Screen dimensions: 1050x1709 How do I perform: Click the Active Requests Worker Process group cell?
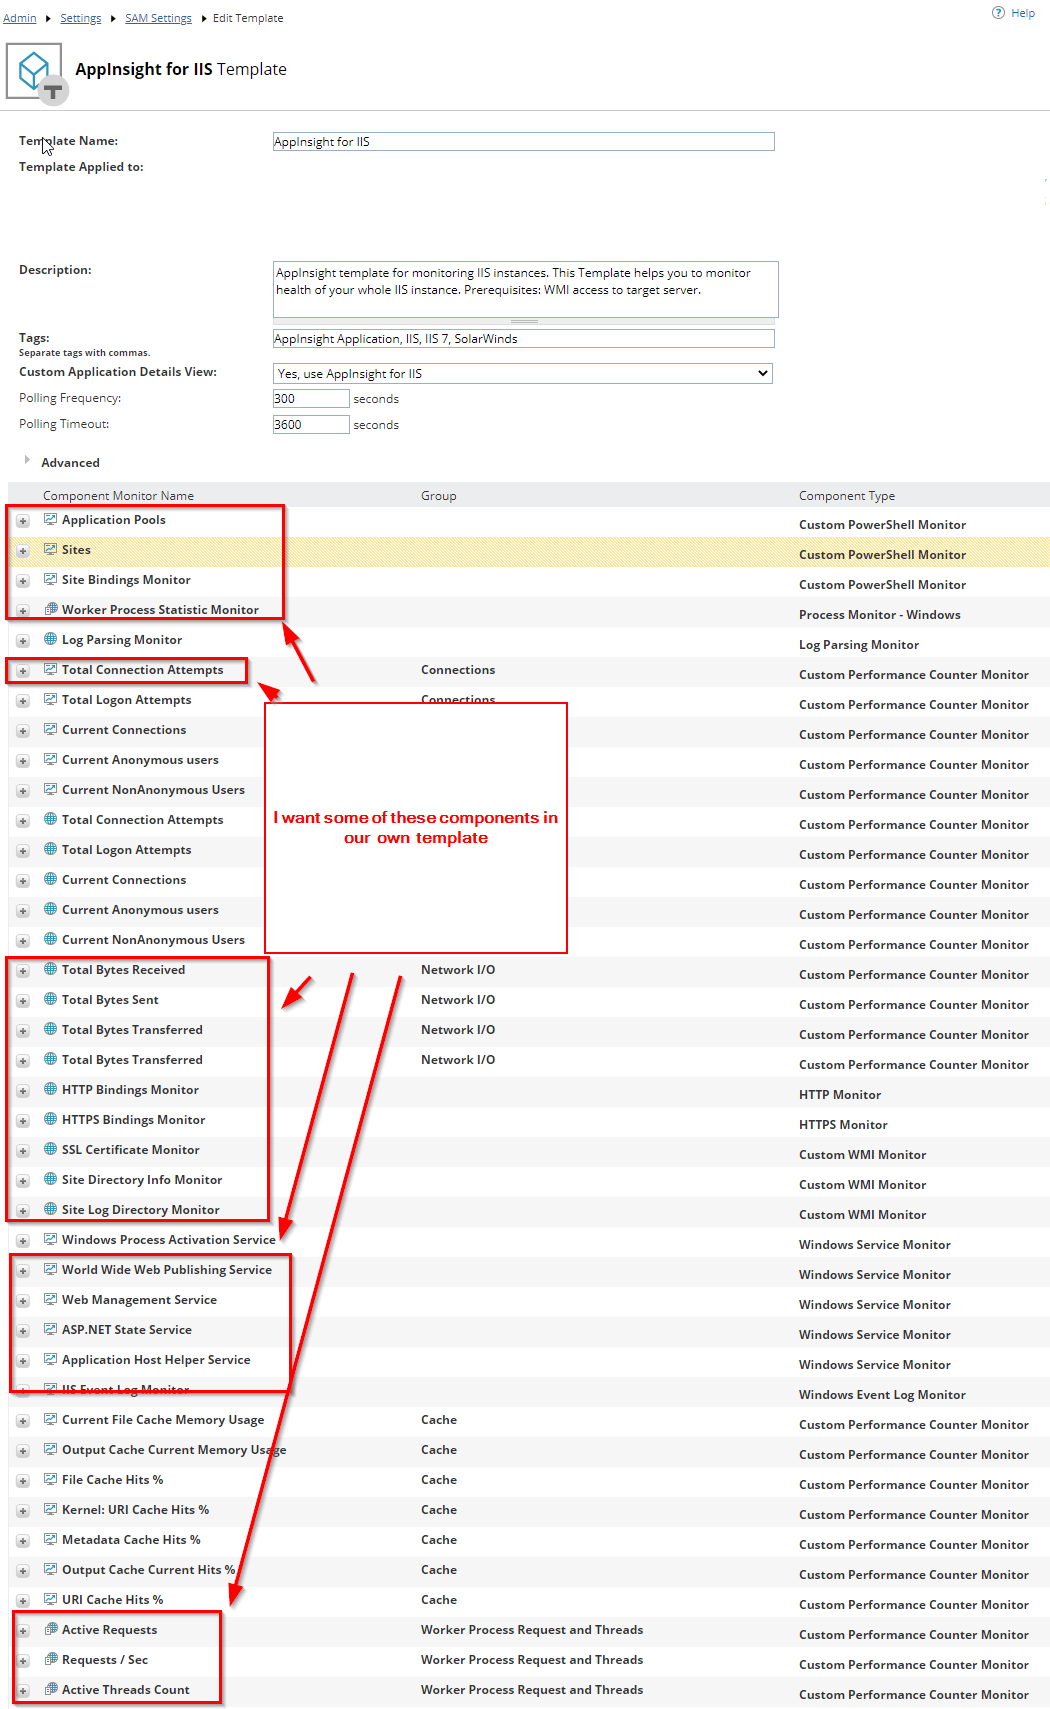click(x=532, y=1629)
